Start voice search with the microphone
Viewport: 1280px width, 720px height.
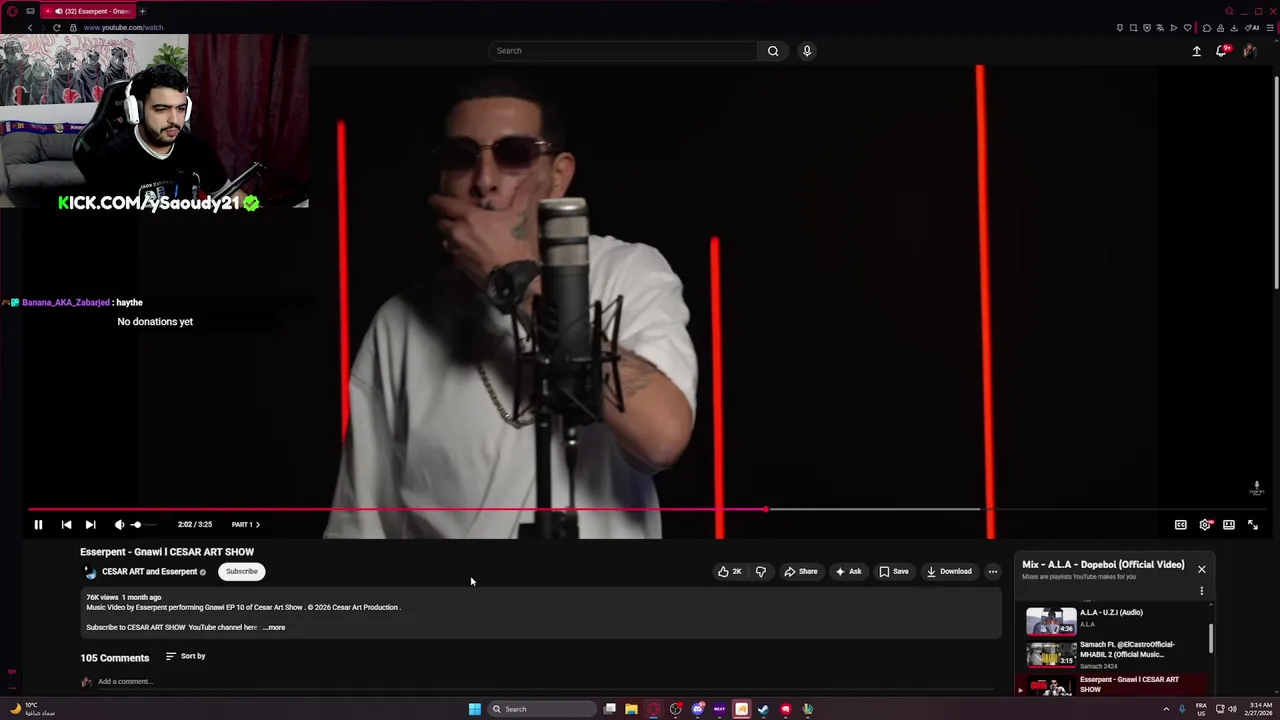[807, 51]
